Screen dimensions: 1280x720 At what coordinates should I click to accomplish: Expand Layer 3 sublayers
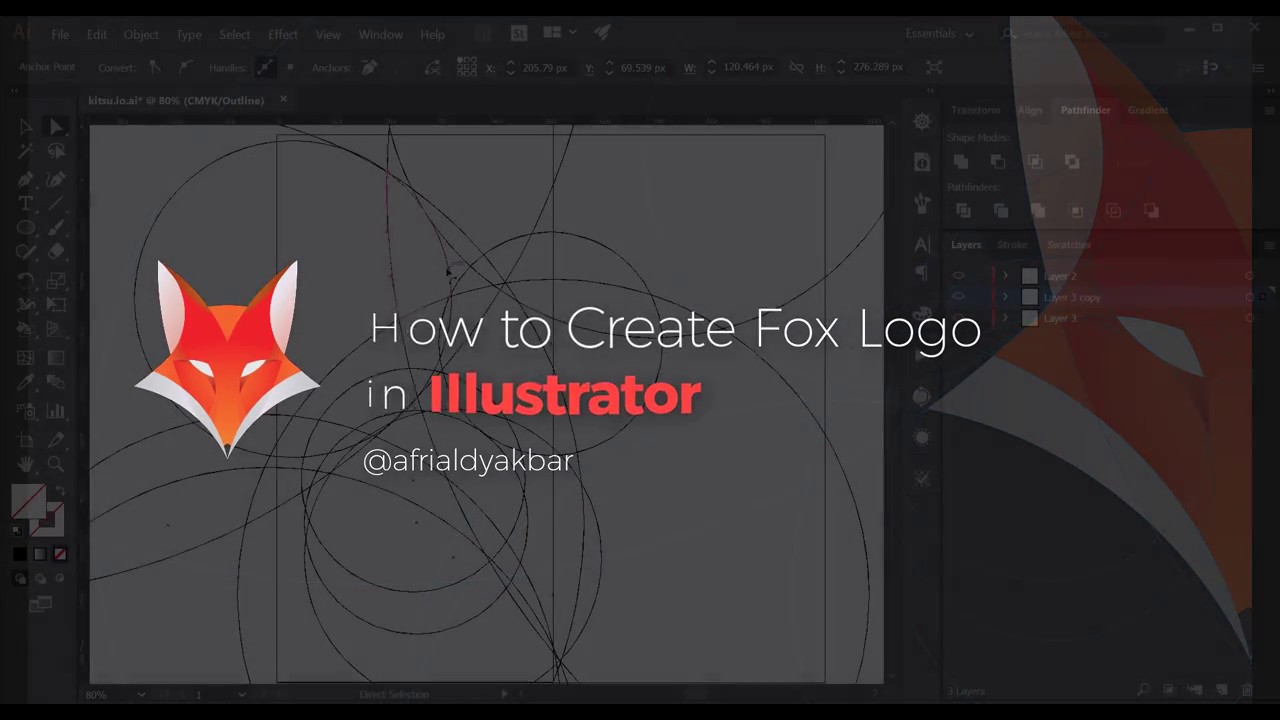[x=1006, y=318]
